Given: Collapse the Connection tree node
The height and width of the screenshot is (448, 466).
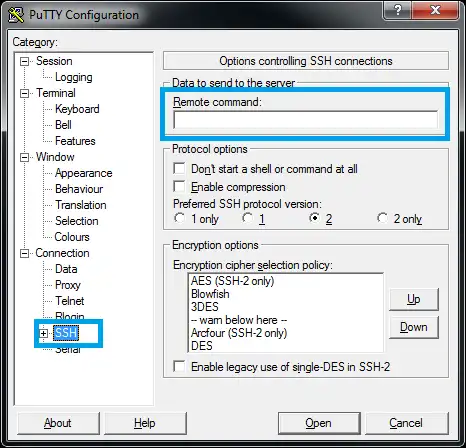Looking at the screenshot, I should coord(24,253).
